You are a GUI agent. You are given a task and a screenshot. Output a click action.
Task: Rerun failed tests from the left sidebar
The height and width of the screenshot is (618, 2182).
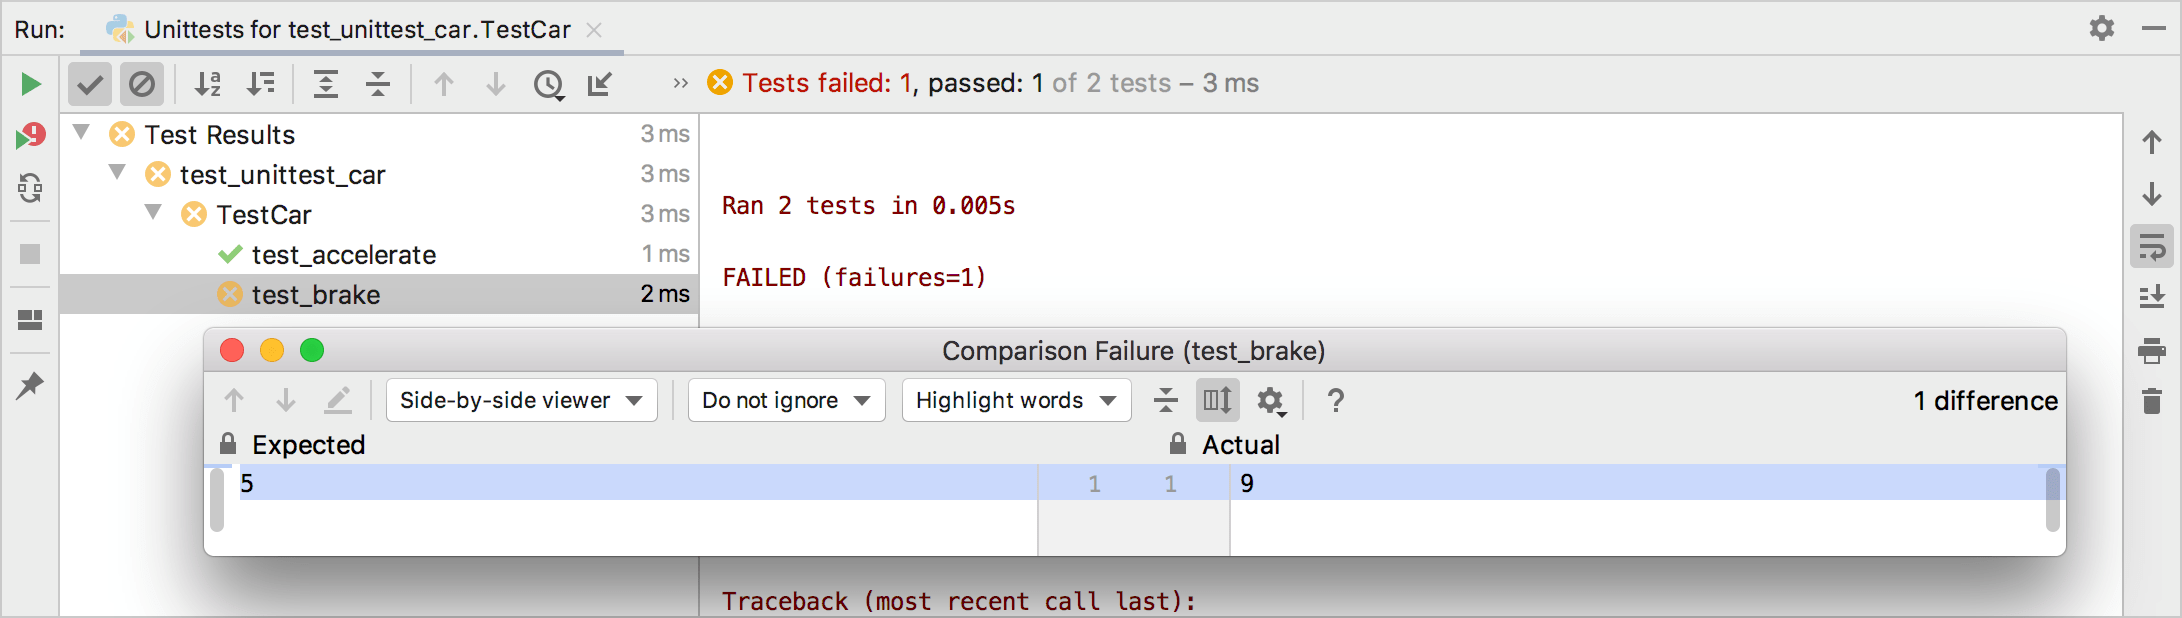pyautogui.click(x=30, y=135)
